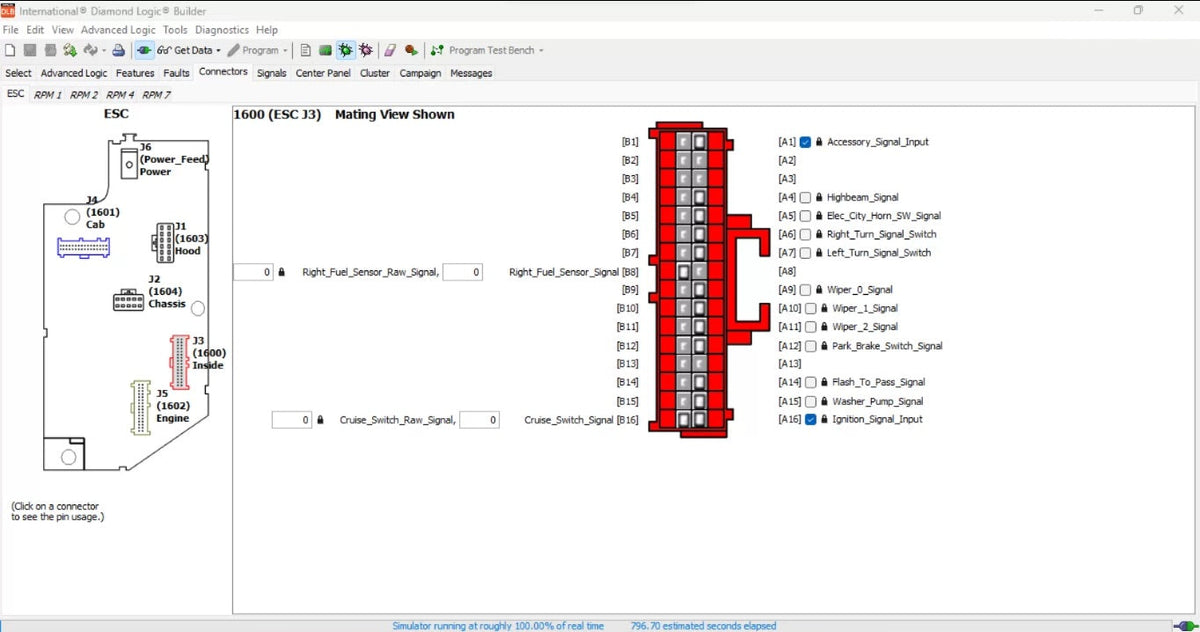This screenshot has height=632, width=1200.
Task: Open the Diagnostics menu
Action: coord(222,29)
